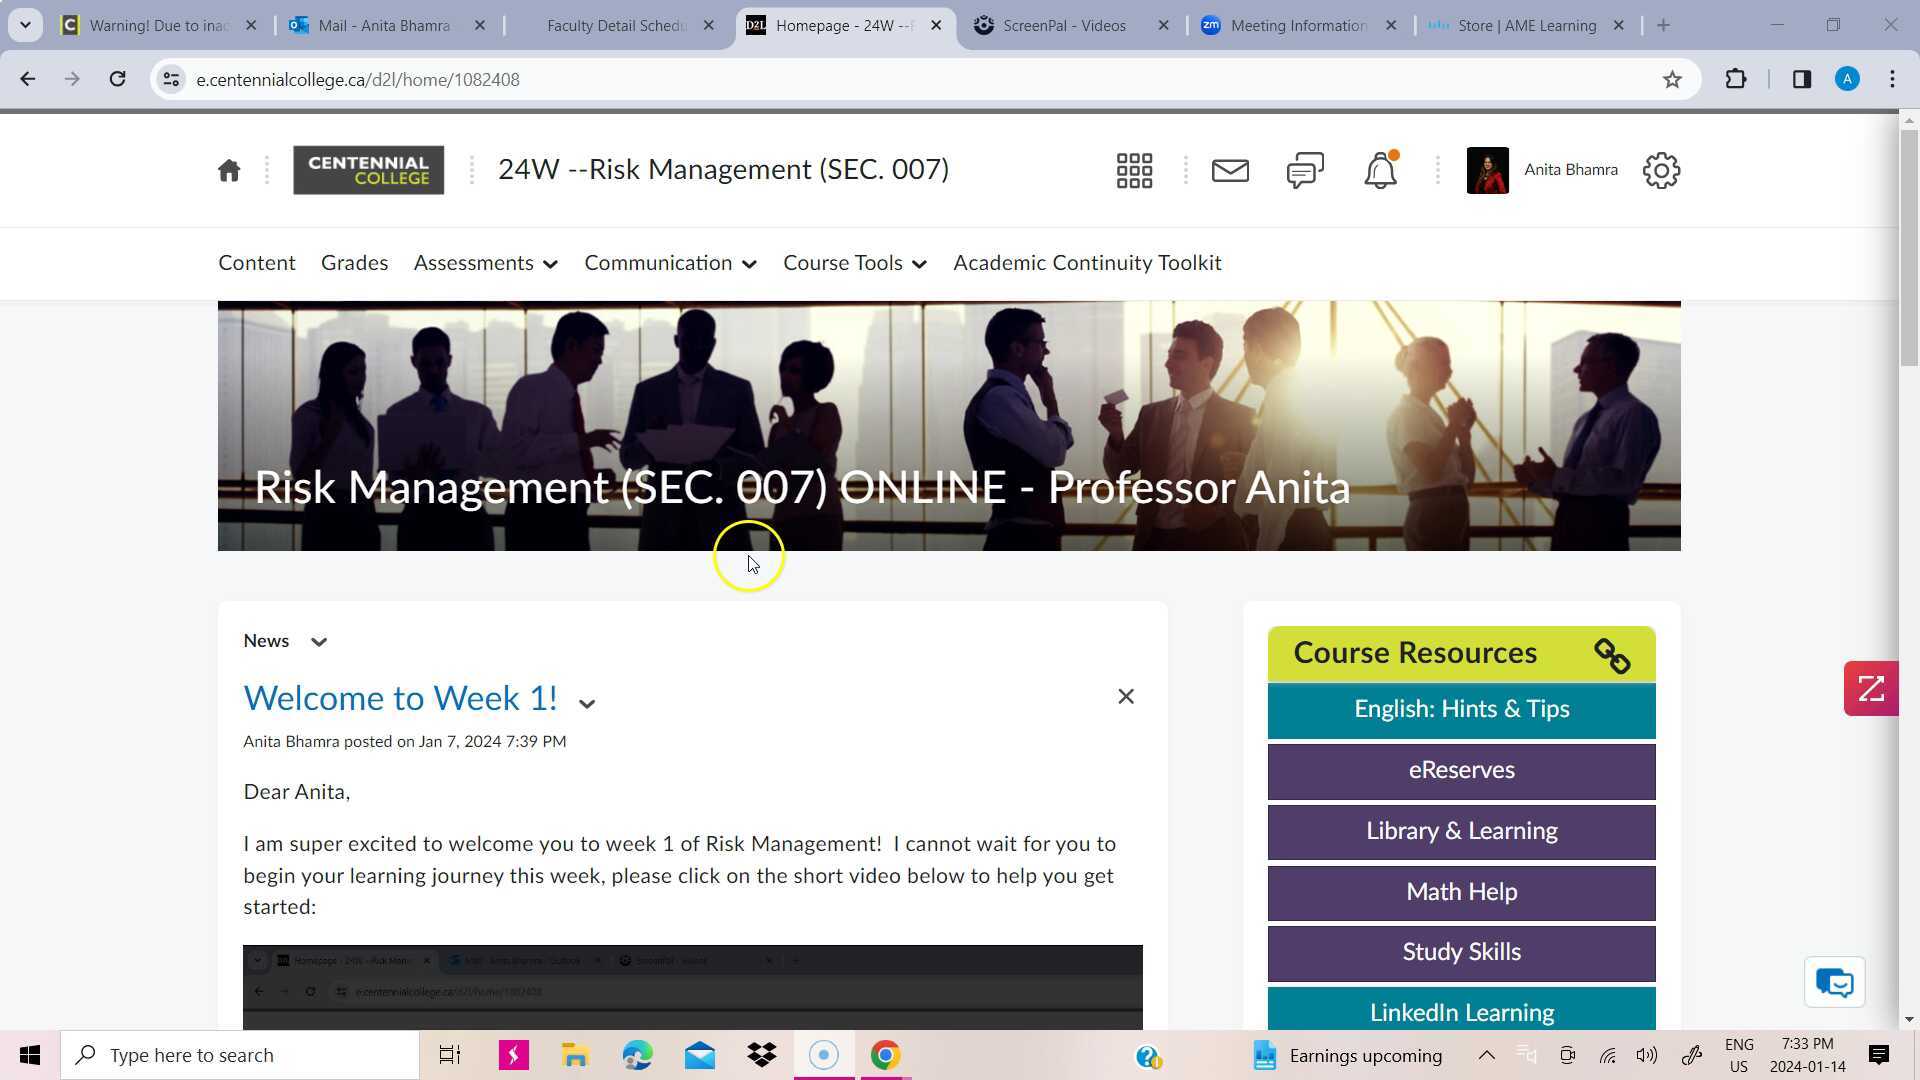Dismiss the Welcome to Week 1 announcement
1920x1080 pixels.
(1125, 696)
